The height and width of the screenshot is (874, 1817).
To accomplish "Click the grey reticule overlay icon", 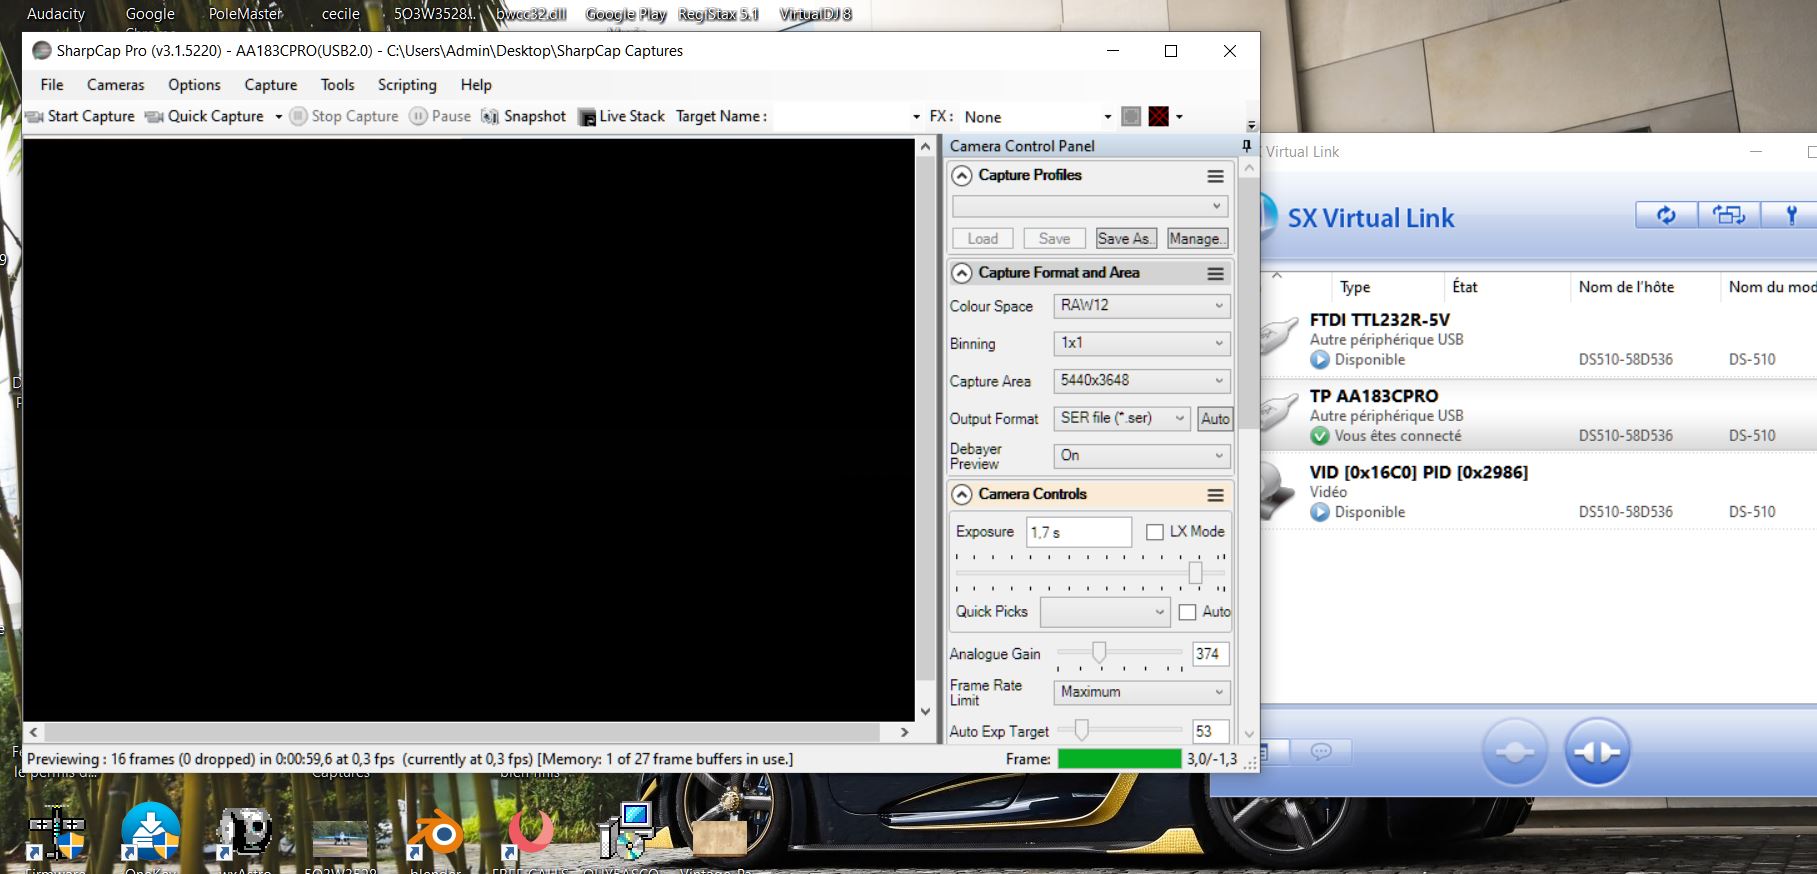I will pyautogui.click(x=1131, y=116).
